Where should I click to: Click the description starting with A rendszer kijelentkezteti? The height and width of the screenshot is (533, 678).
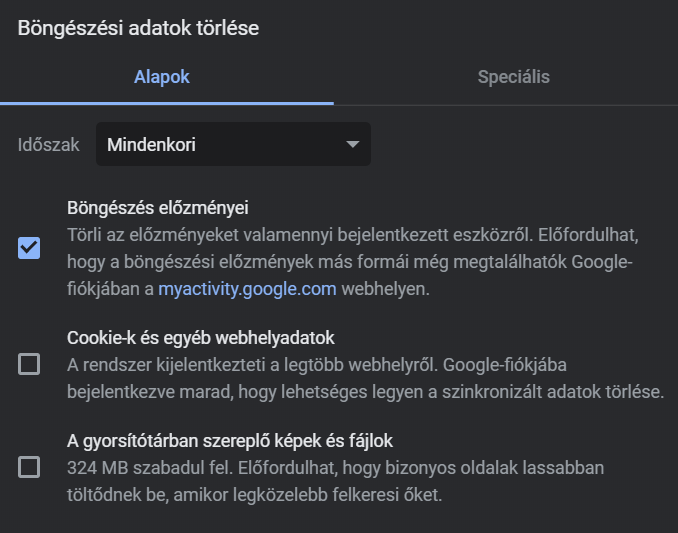coord(365,378)
